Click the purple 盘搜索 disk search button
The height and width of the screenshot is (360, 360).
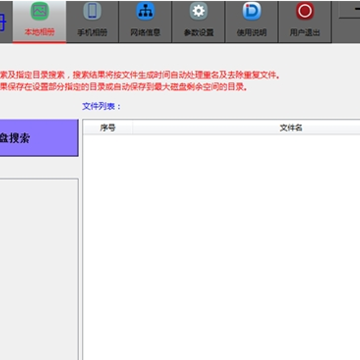[x=39, y=138]
